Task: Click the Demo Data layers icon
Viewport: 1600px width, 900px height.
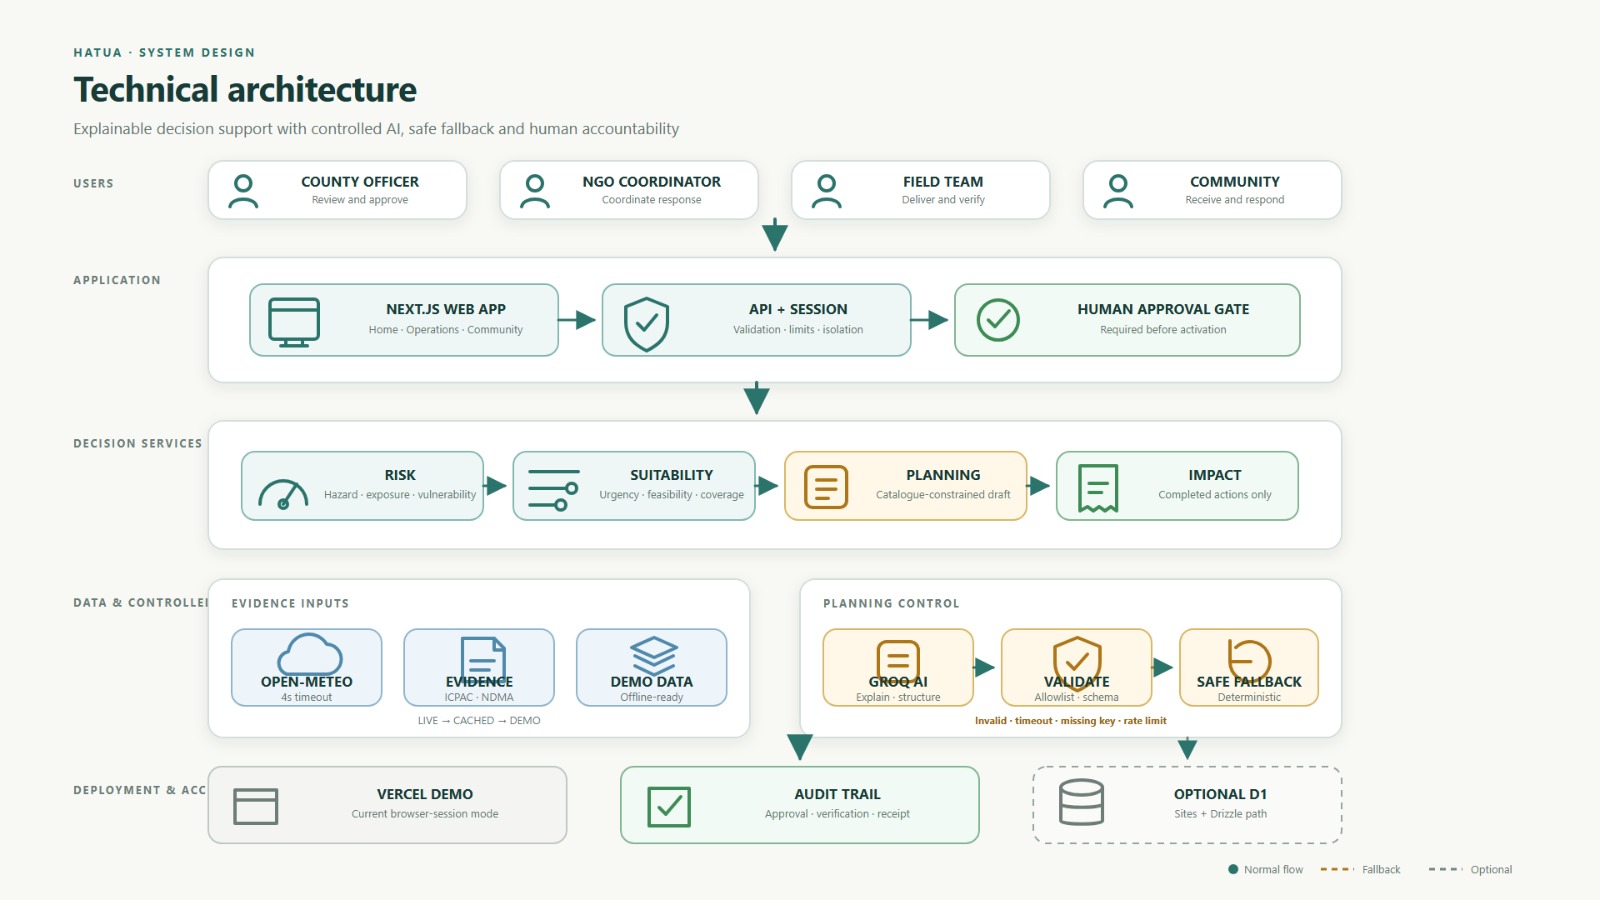Action: pos(654,656)
